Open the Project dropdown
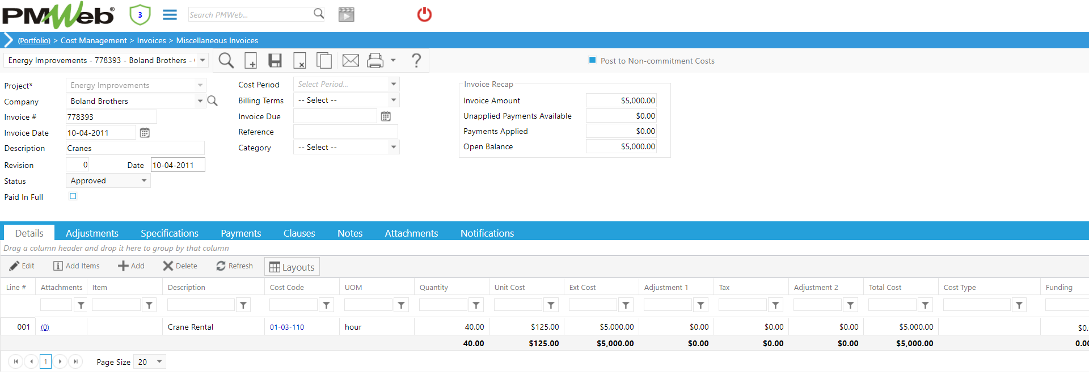1089x372 pixels. [x=201, y=85]
